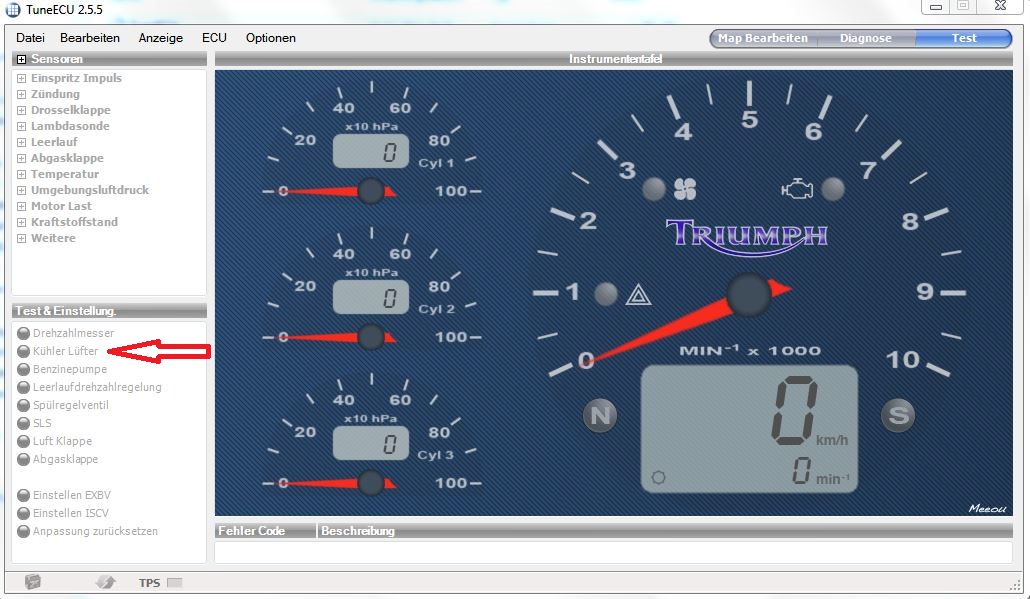Click the TuneECU app icon in title bar
This screenshot has width=1030, height=599.
point(13,10)
